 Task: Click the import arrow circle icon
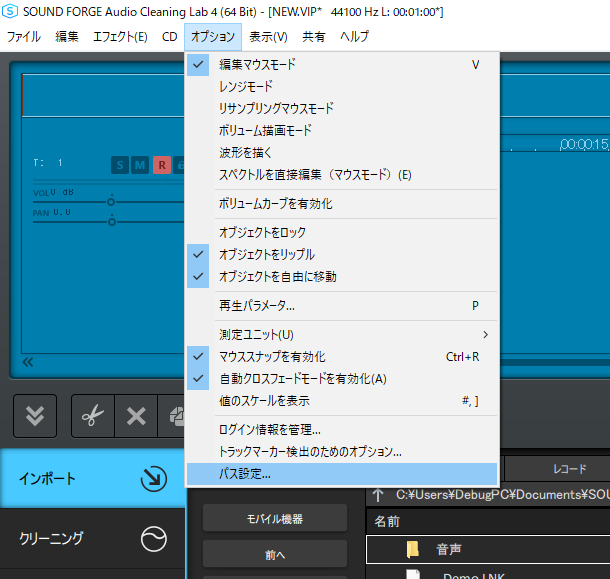click(154, 479)
